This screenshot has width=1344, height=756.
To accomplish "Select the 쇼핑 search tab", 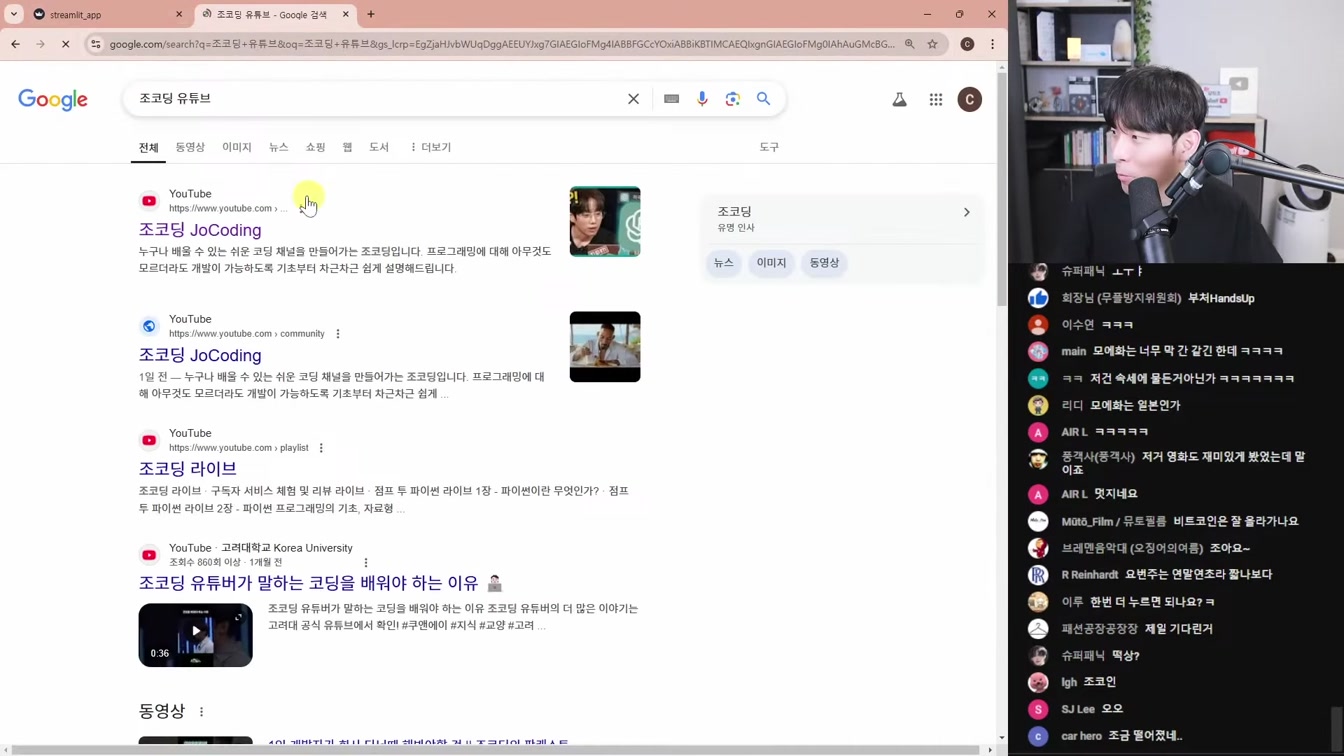I will (x=315, y=147).
